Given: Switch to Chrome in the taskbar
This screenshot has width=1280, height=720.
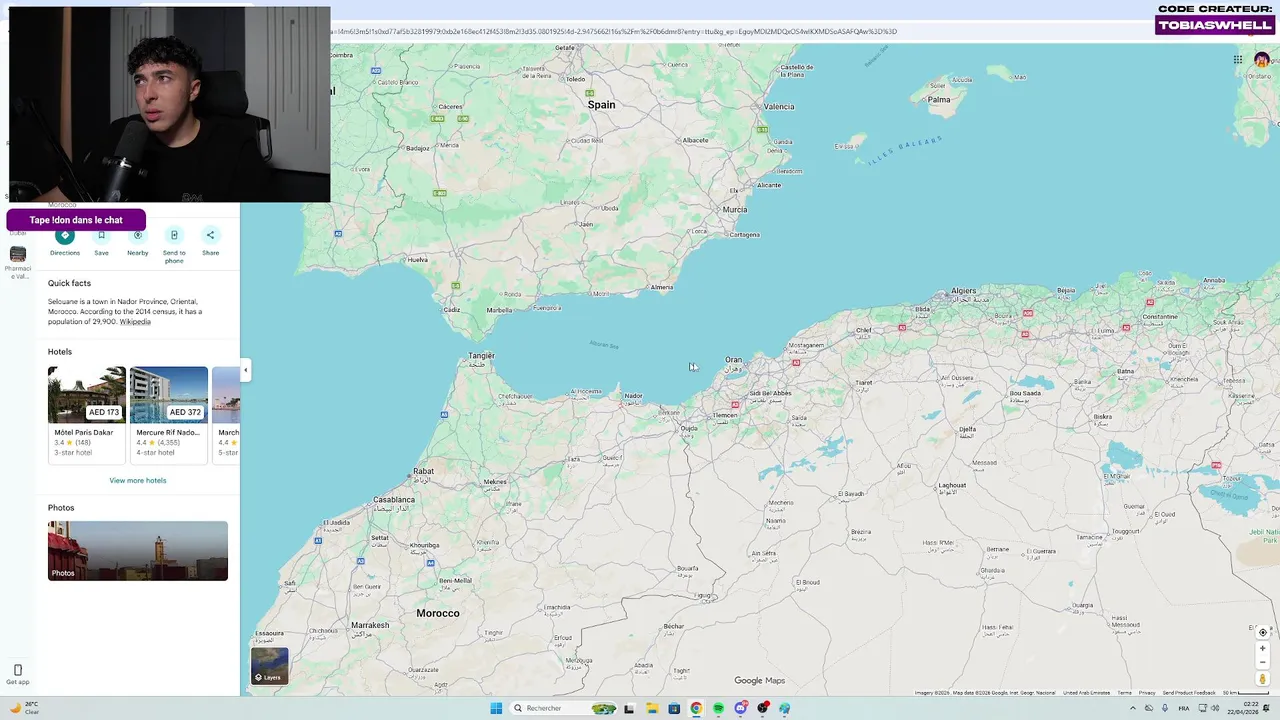Looking at the screenshot, I should tap(696, 708).
